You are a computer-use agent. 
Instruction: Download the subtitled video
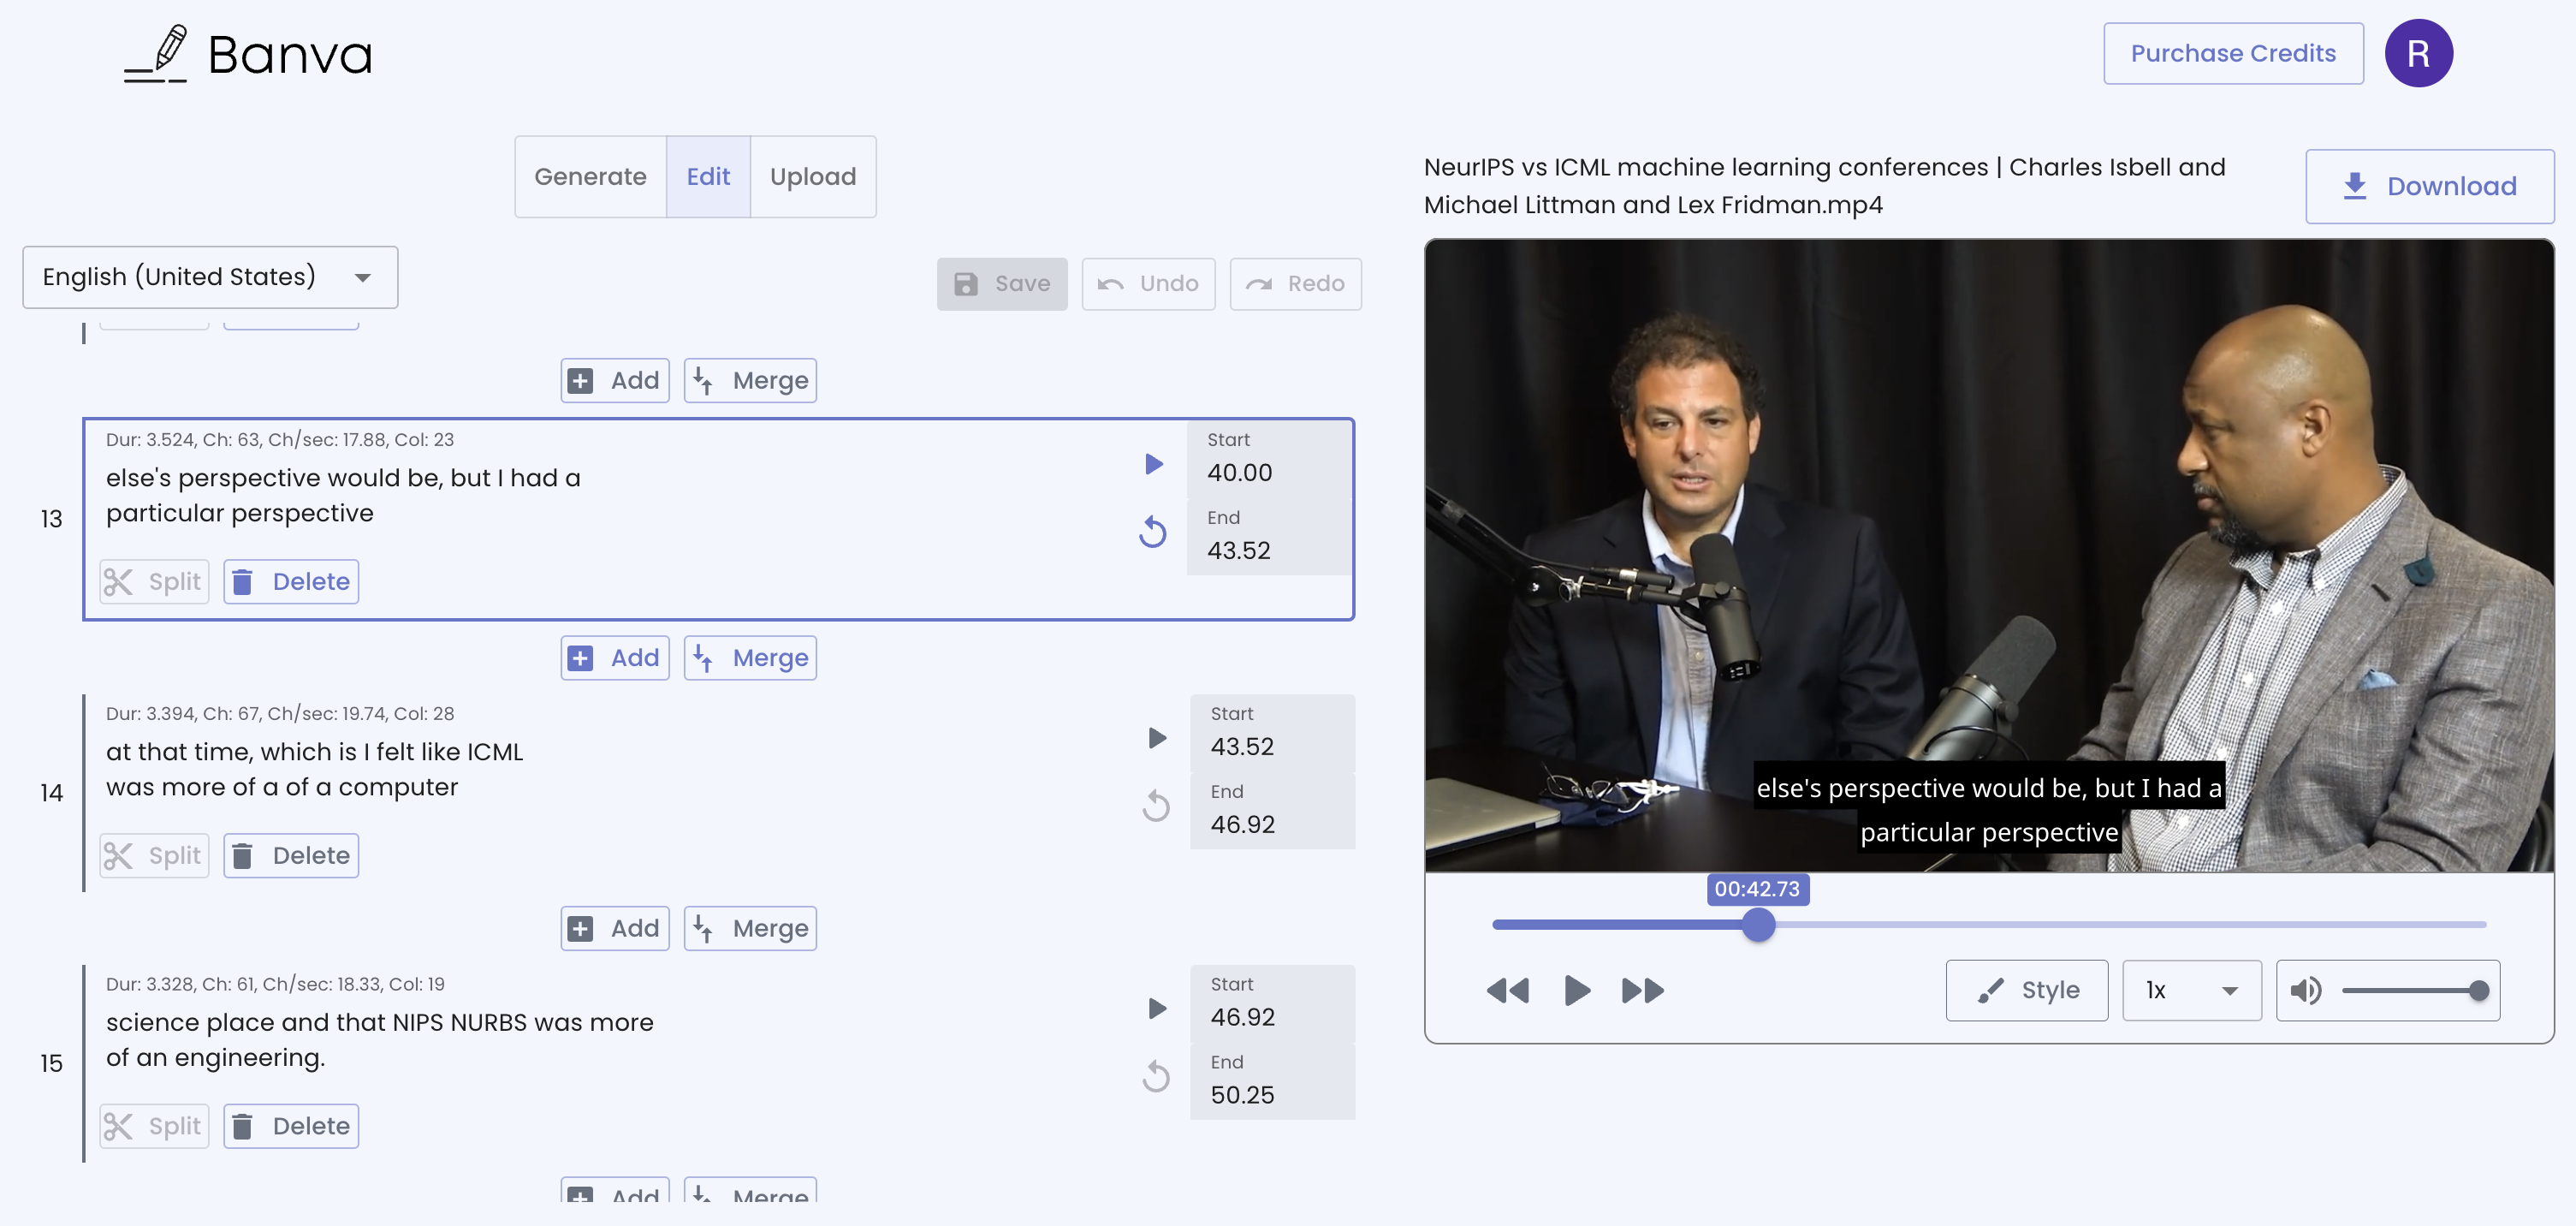point(2429,186)
